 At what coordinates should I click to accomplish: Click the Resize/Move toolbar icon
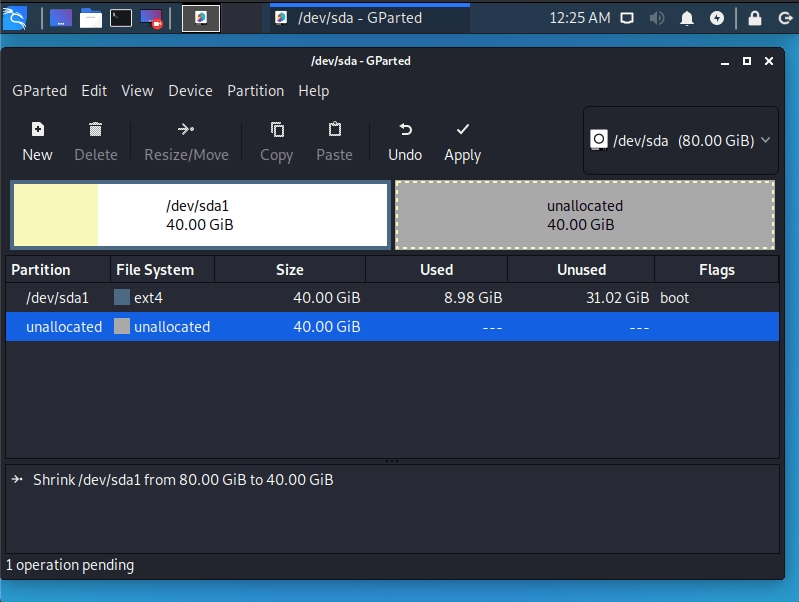point(186,130)
